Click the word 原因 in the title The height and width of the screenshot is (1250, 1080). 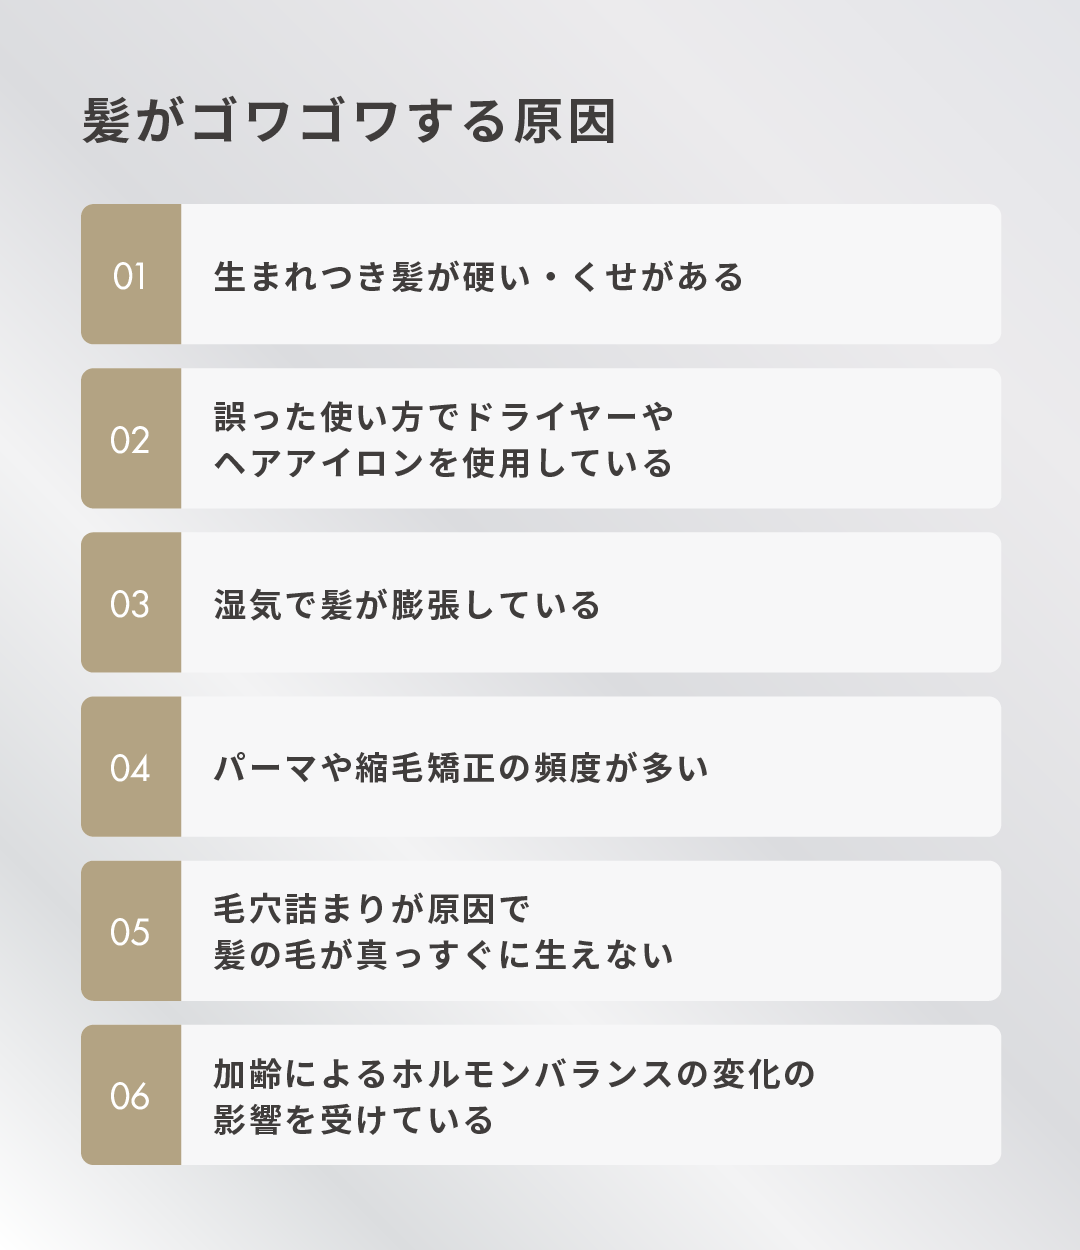coord(564,122)
